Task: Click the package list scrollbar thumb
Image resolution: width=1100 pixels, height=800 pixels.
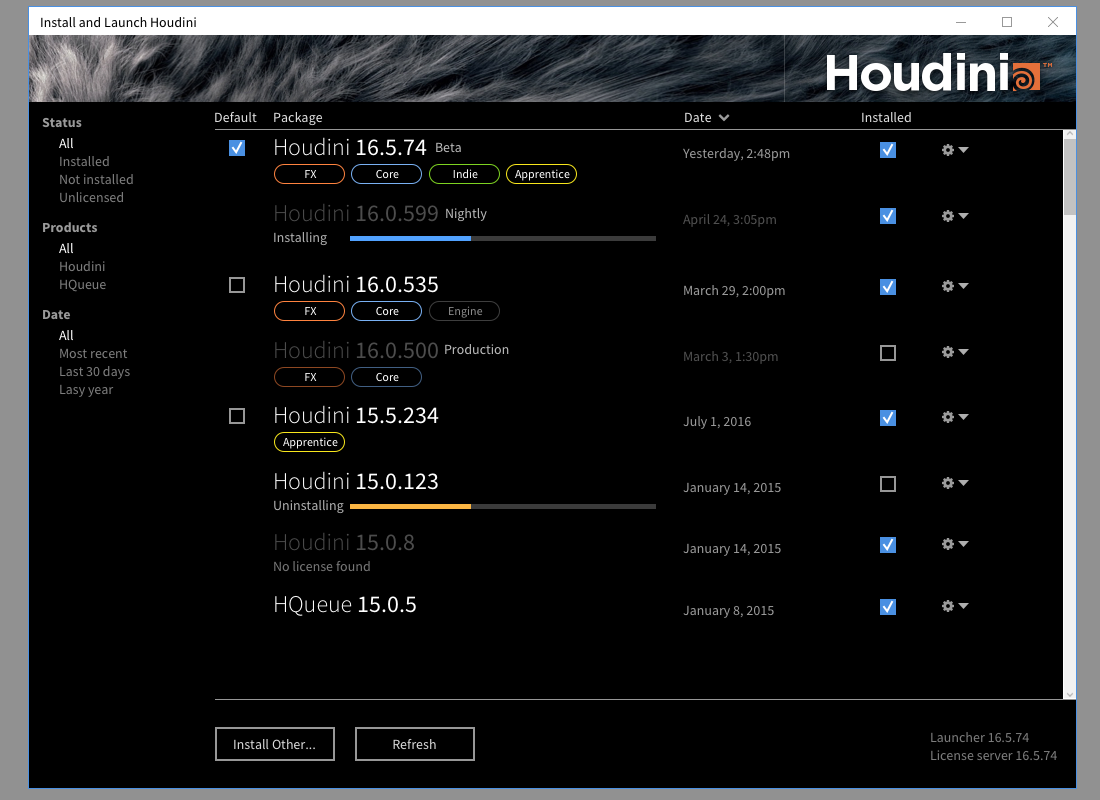Action: [1070, 177]
